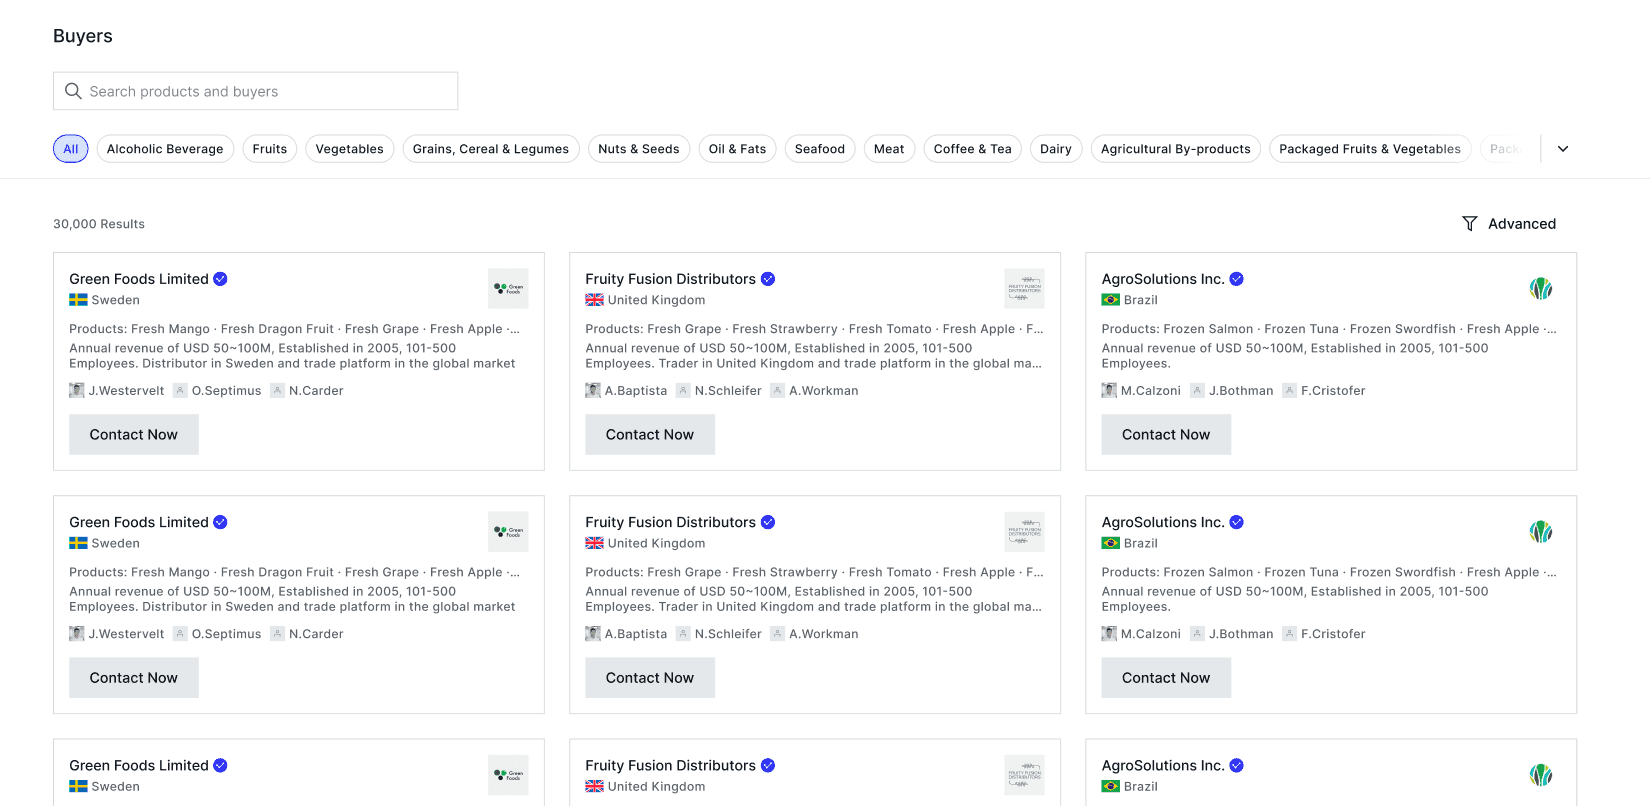
Task: Select the All category filter
Action: coord(71,149)
